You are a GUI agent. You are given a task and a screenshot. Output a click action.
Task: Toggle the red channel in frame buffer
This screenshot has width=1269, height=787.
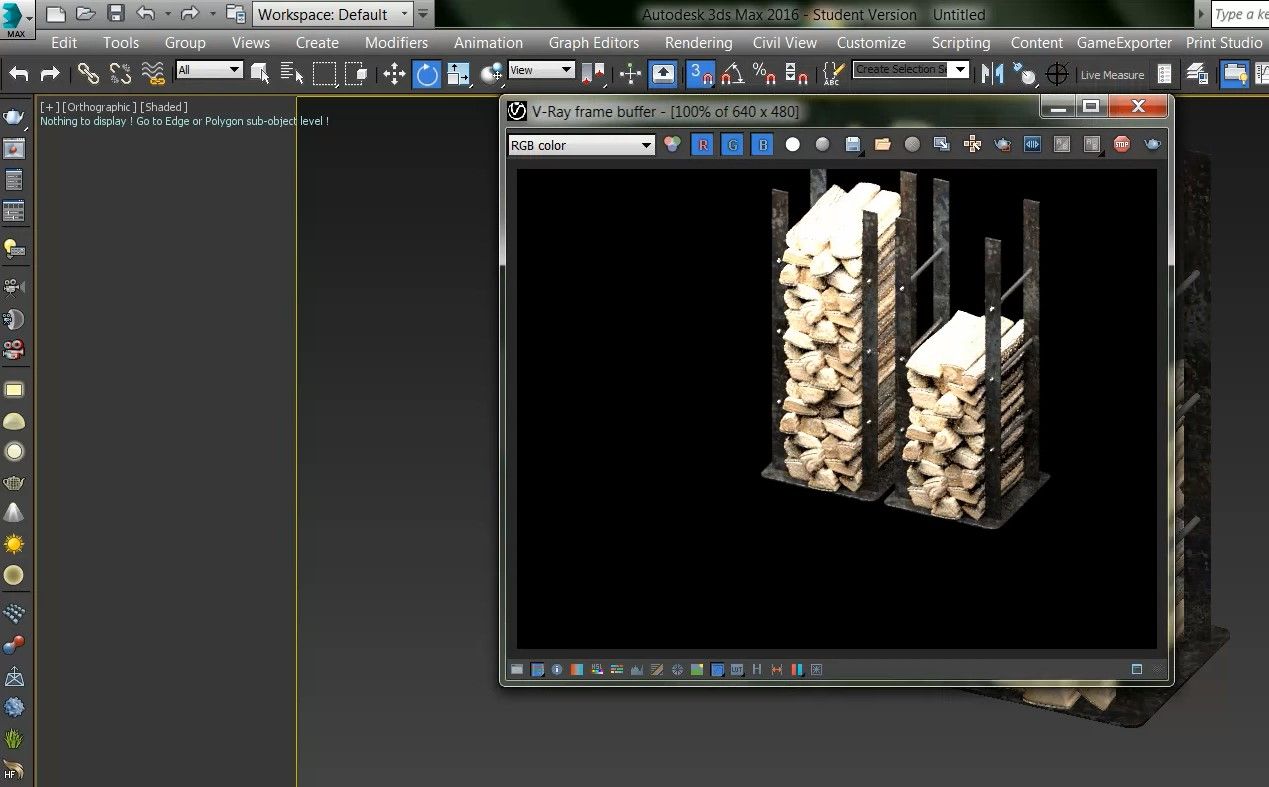702,145
